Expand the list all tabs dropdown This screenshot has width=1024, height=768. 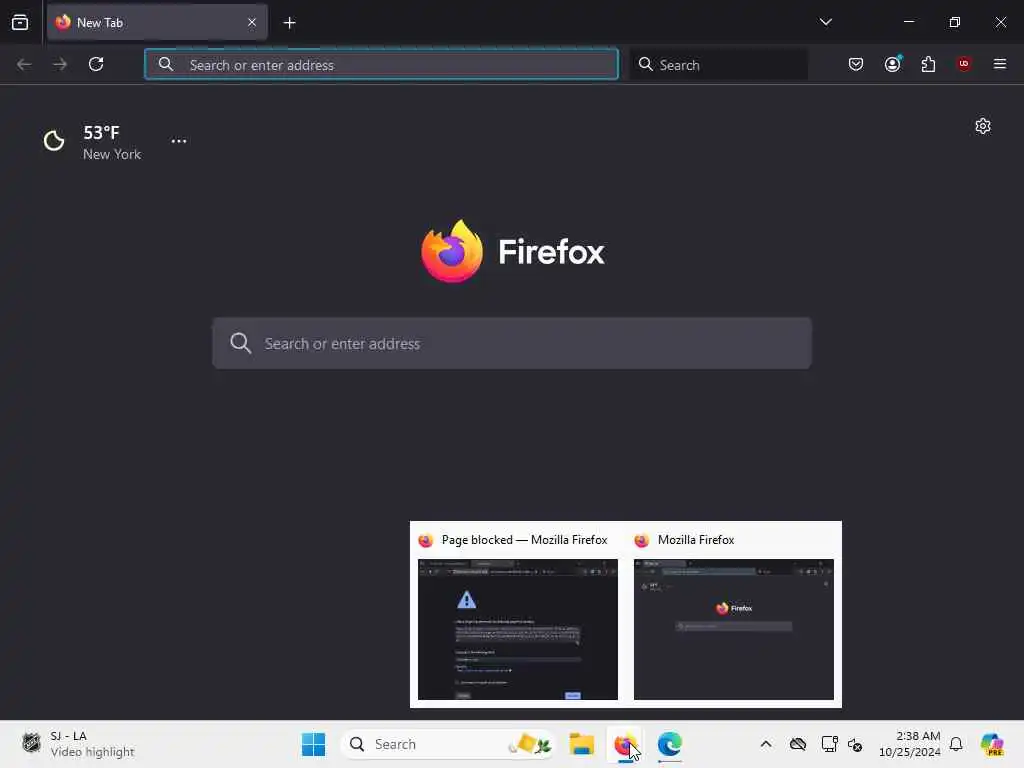pos(825,22)
